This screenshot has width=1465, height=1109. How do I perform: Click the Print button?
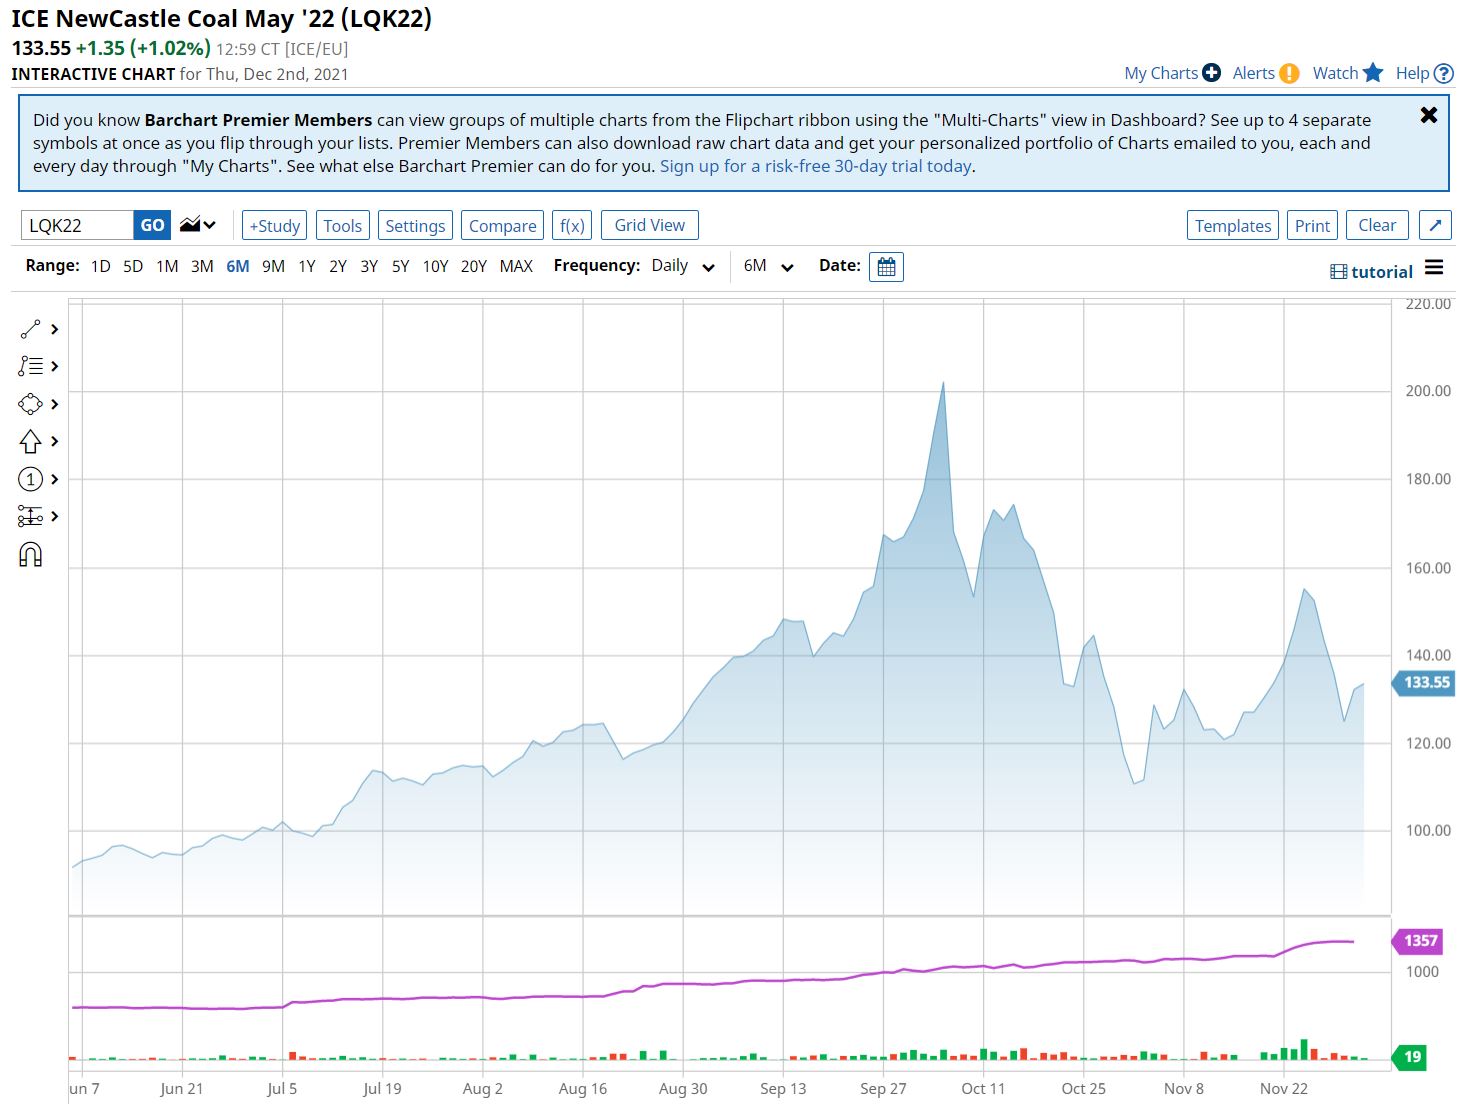coord(1312,225)
